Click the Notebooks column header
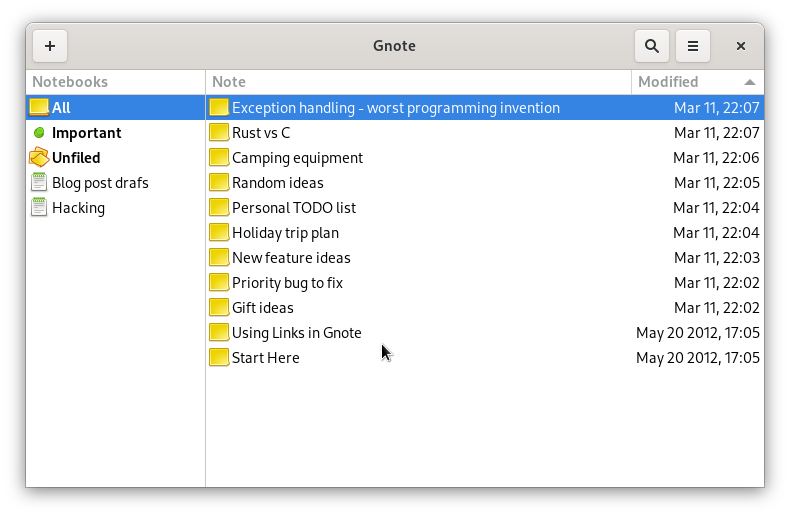This screenshot has width=790, height=516. [115, 82]
